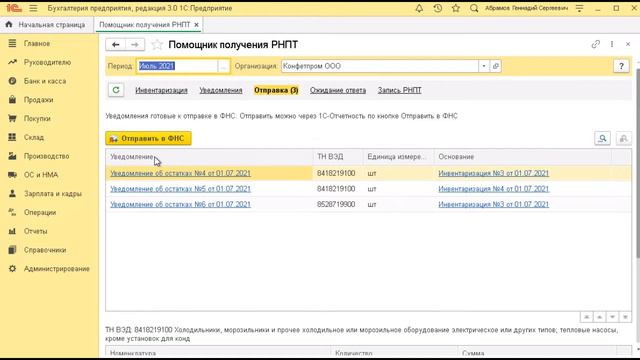This screenshot has width=640, height=360.
Task: Close the form with the X icon
Action: click(628, 44)
